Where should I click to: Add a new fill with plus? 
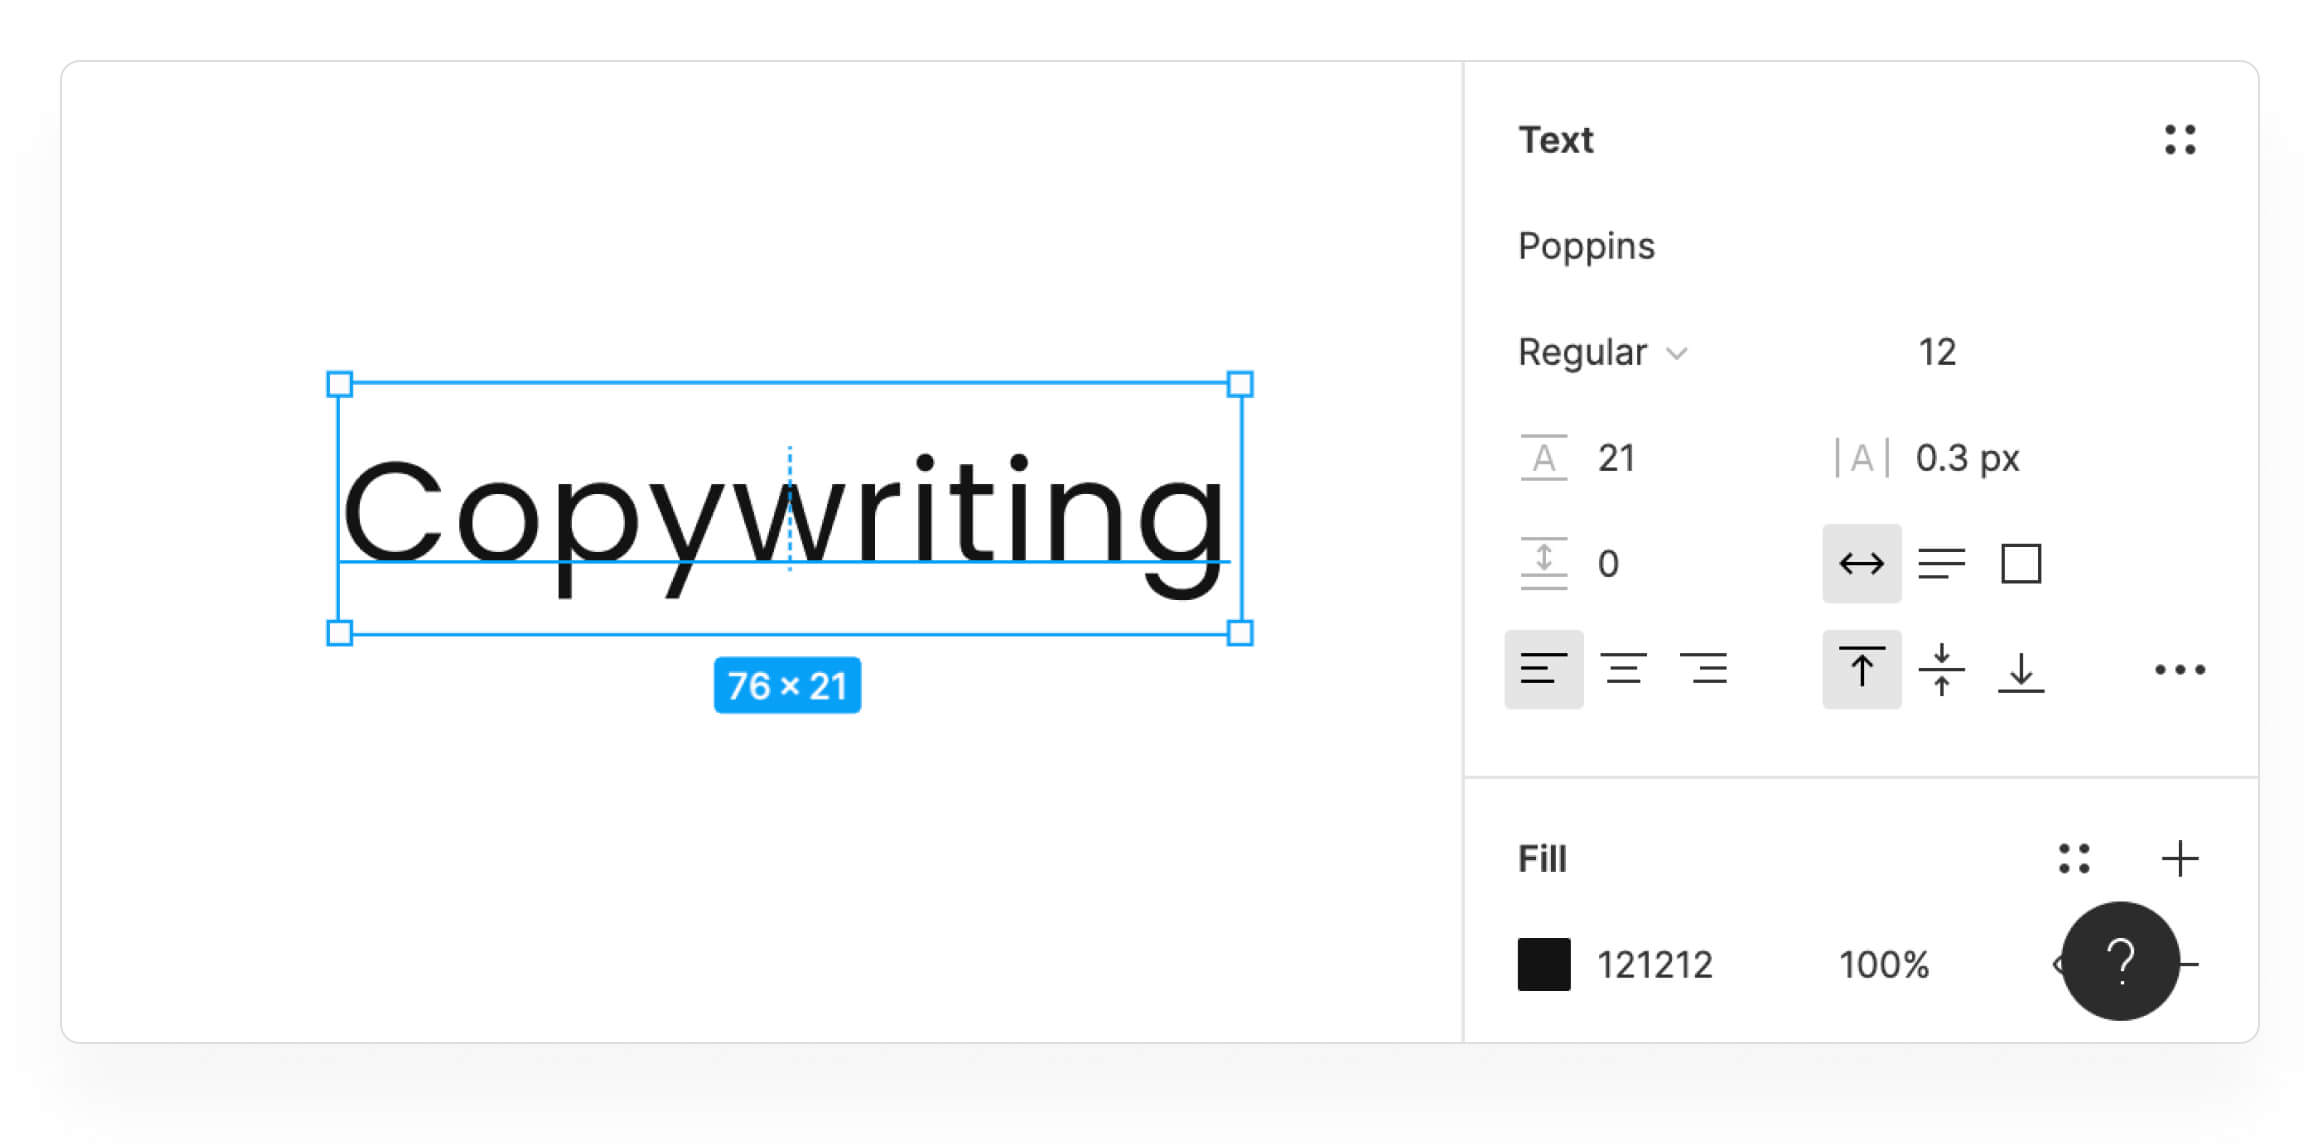(2179, 859)
